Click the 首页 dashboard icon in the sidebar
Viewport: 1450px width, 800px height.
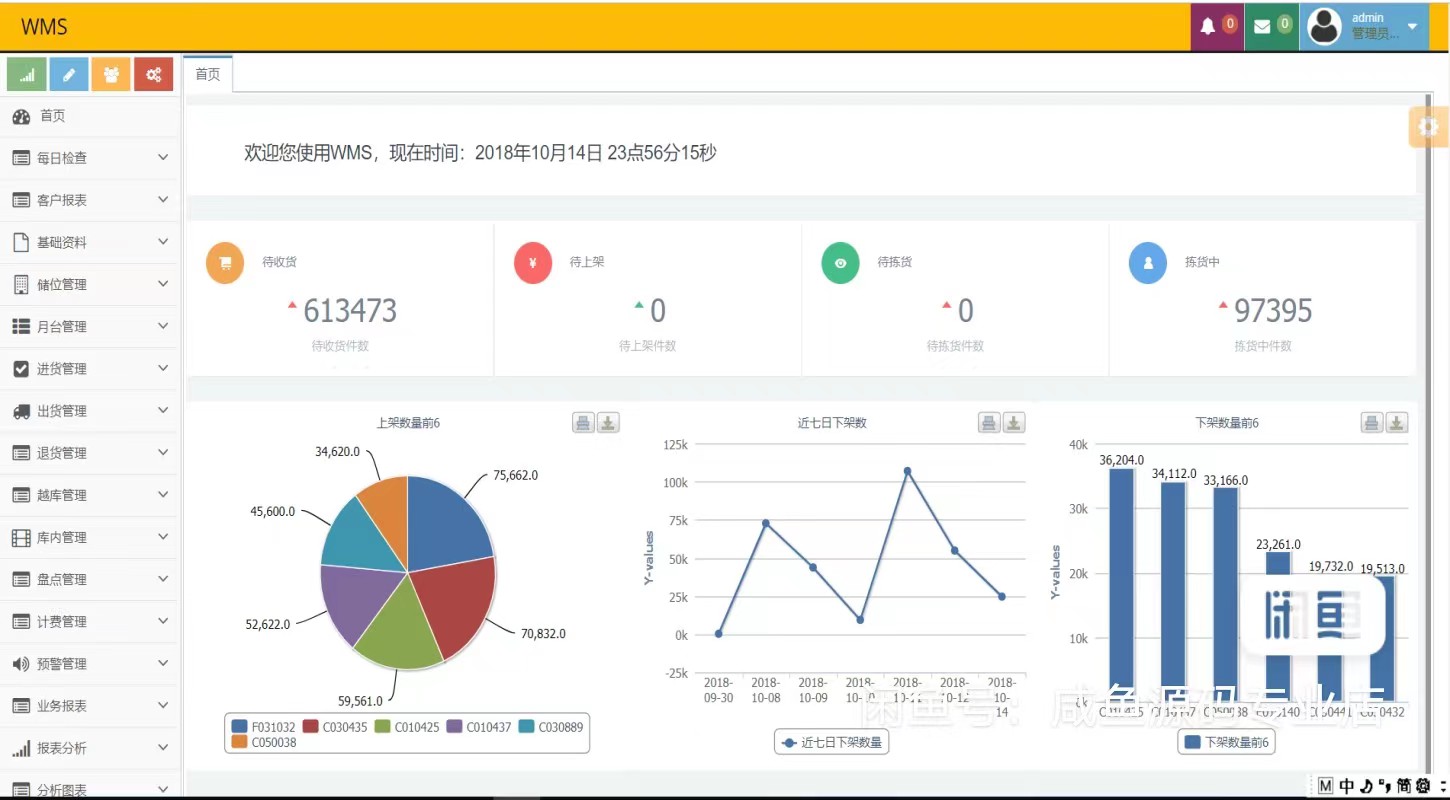pyautogui.click(x=21, y=116)
